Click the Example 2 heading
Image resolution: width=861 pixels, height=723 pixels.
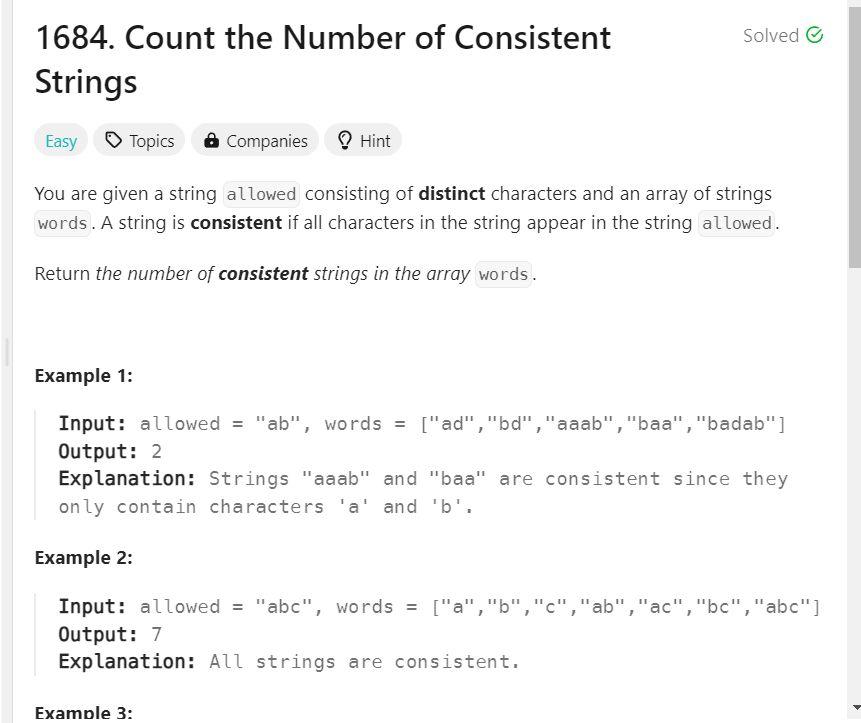(x=83, y=558)
